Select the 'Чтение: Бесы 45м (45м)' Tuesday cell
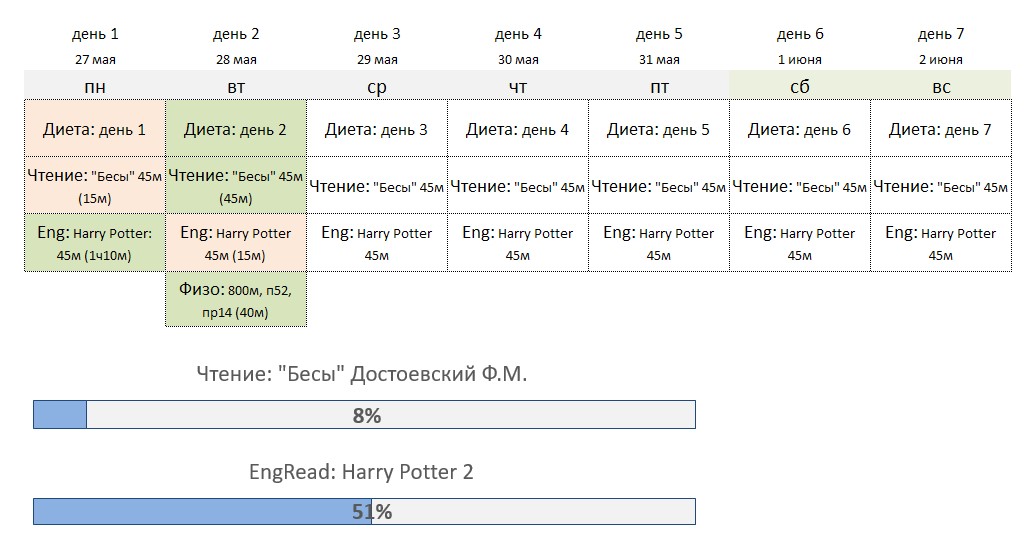This screenshot has height=555, width=1035. (x=236, y=185)
